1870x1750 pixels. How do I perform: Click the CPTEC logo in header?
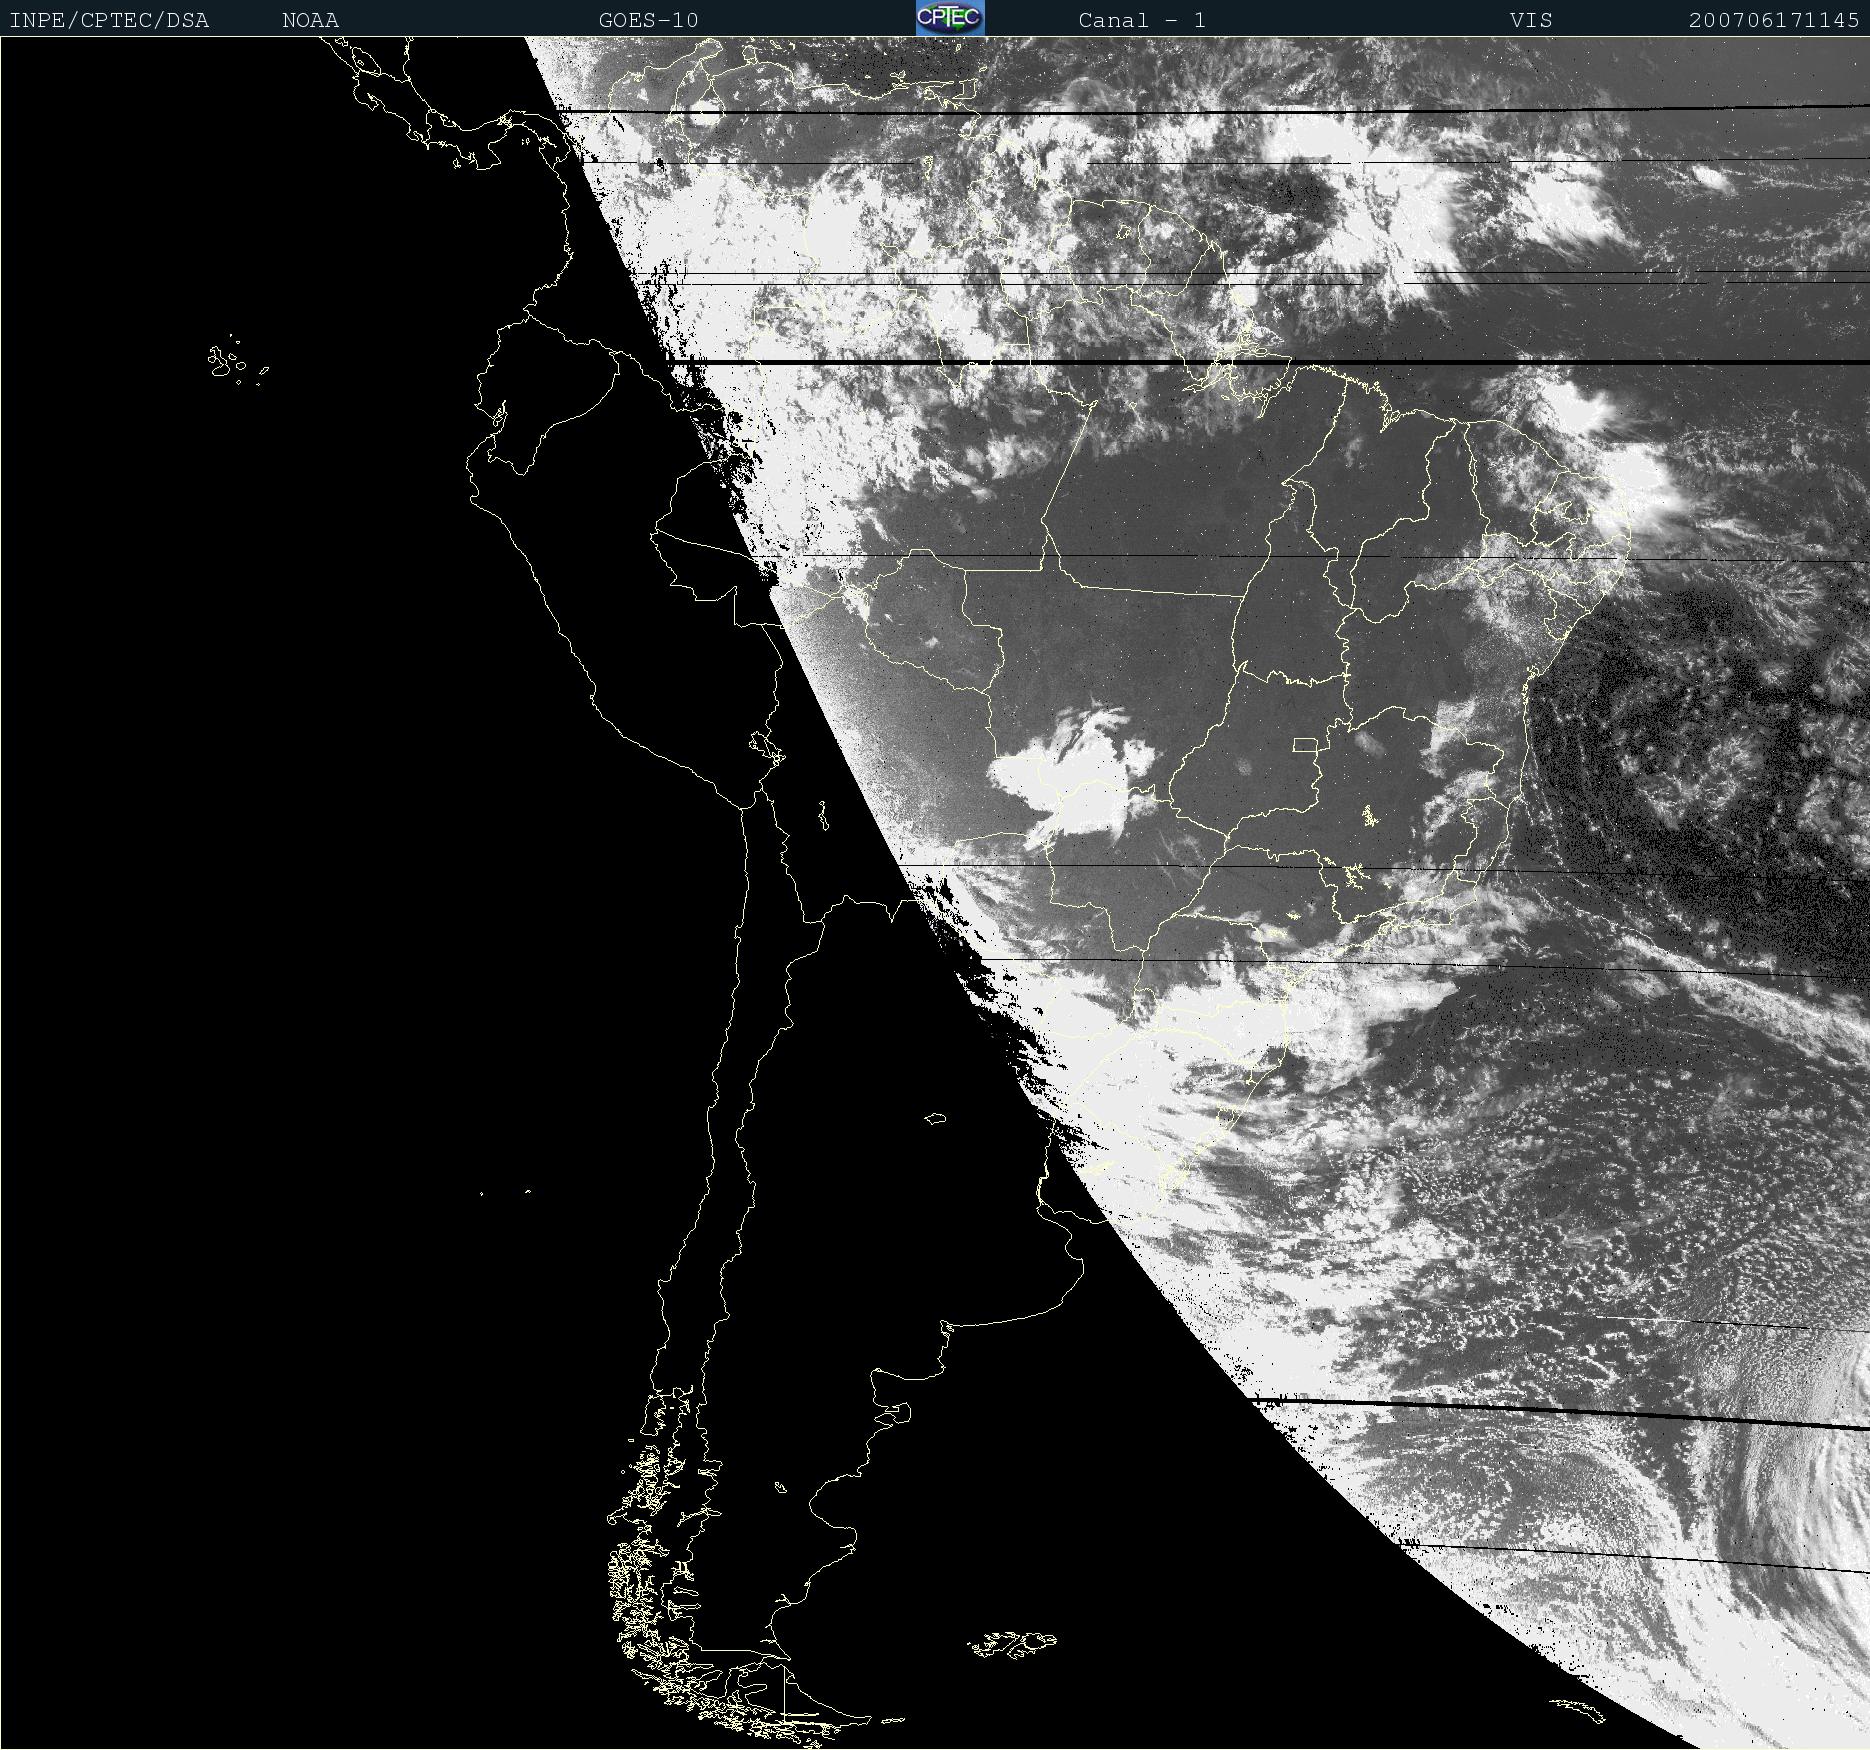click(950, 18)
